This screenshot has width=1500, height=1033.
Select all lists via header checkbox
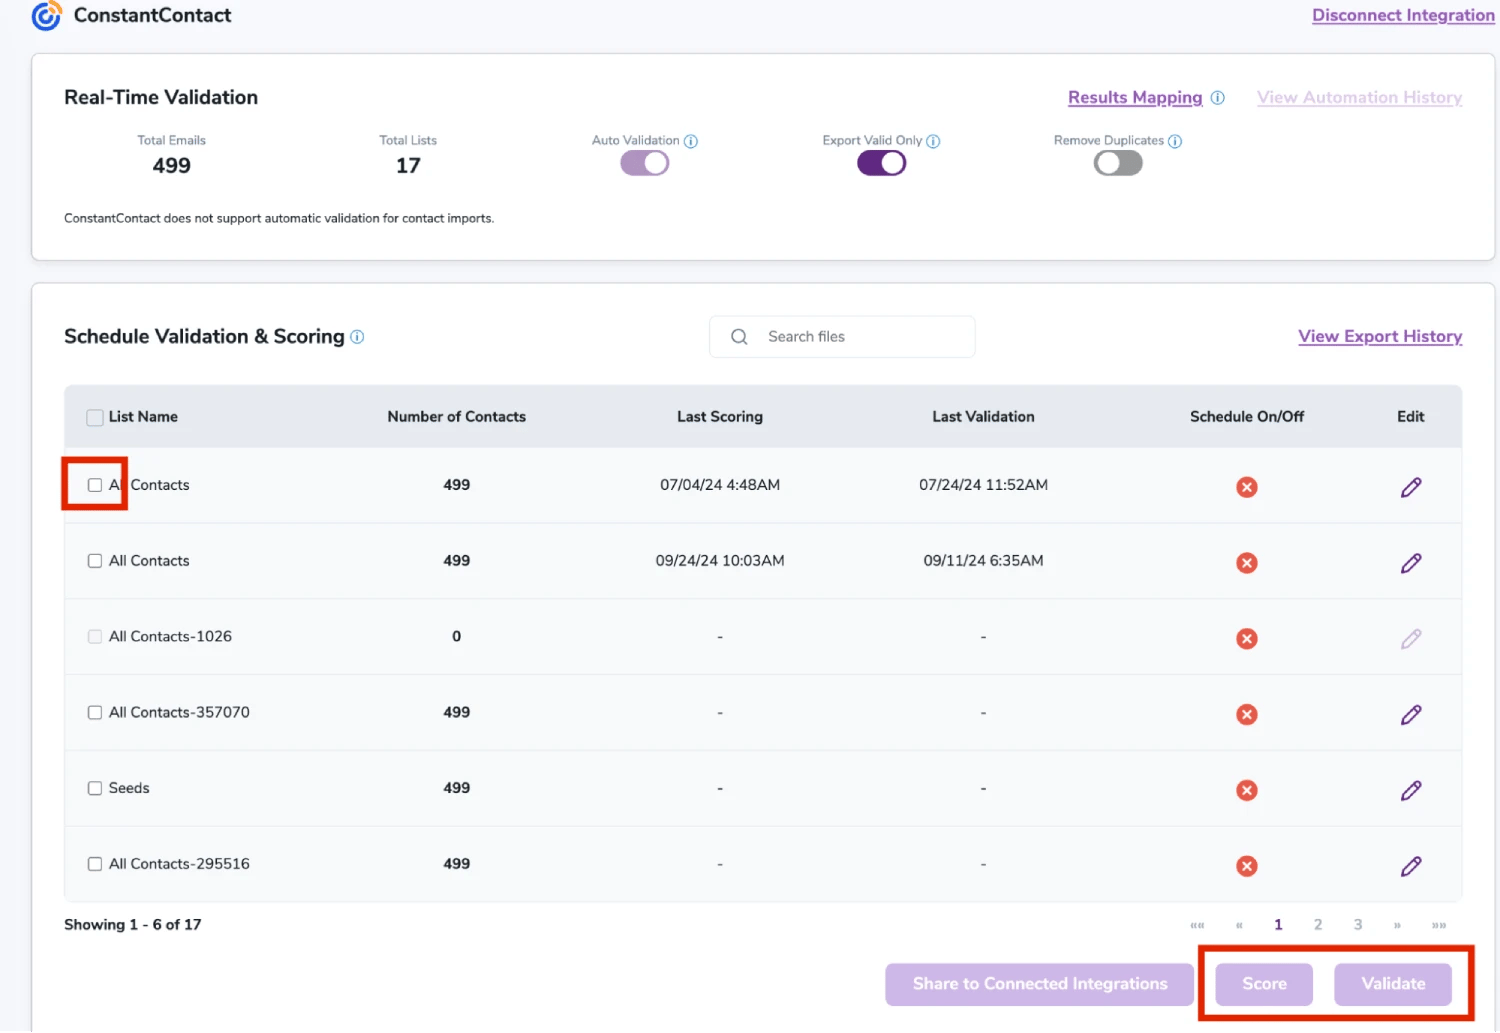tap(94, 417)
